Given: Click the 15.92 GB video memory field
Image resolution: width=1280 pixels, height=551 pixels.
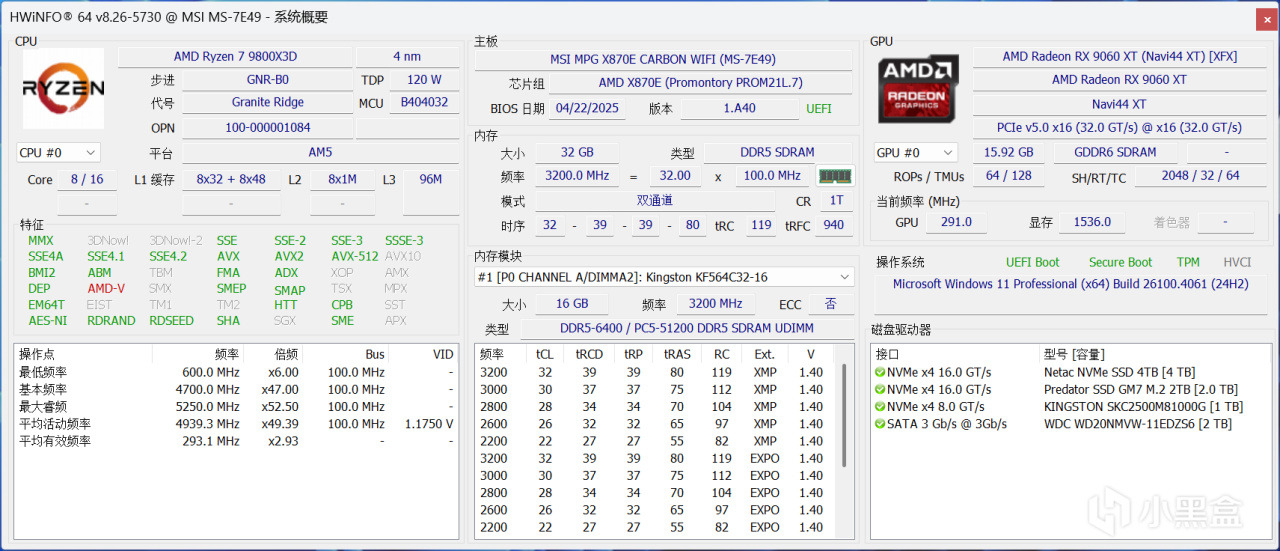Looking at the screenshot, I should coord(1008,152).
